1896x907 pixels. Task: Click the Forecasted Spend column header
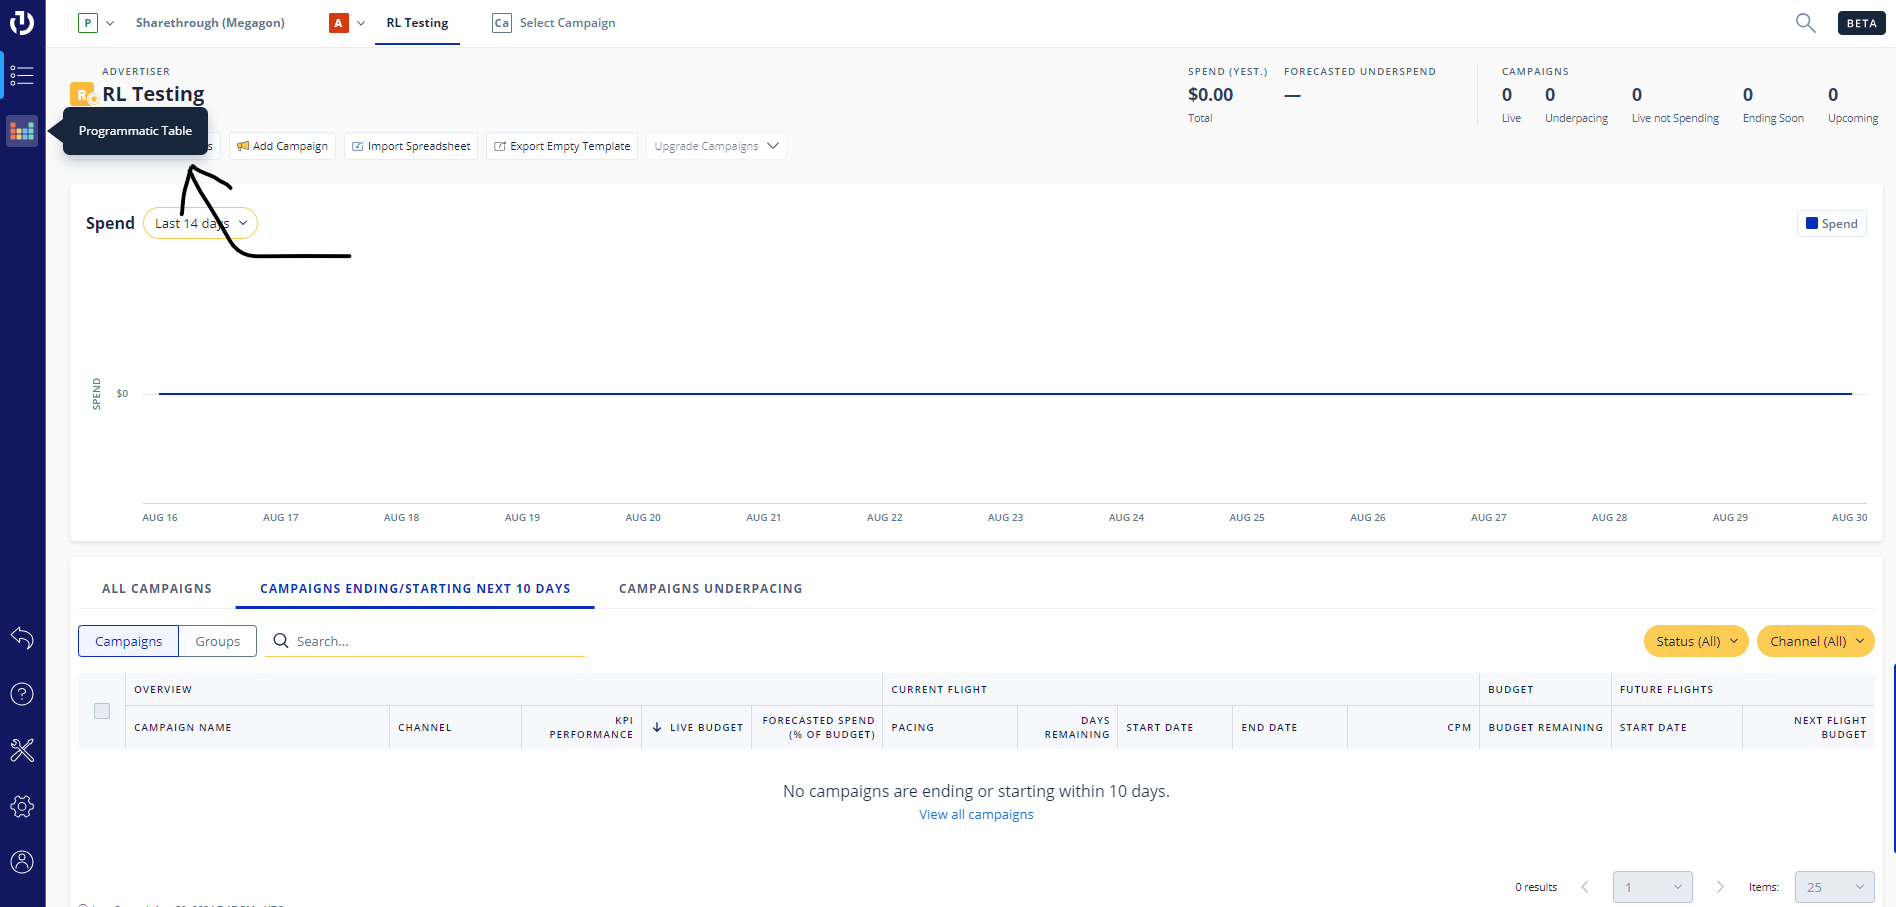click(x=818, y=727)
